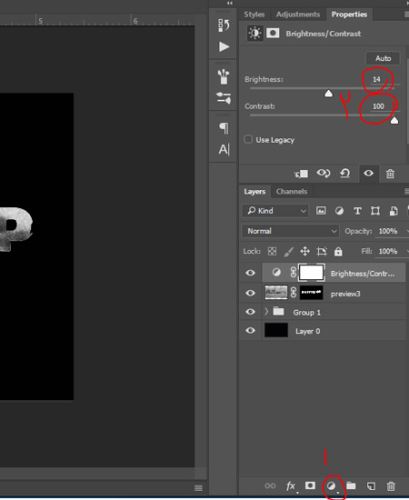Hide the preview3 layer
Image resolution: width=409 pixels, height=500 pixels.
250,293
